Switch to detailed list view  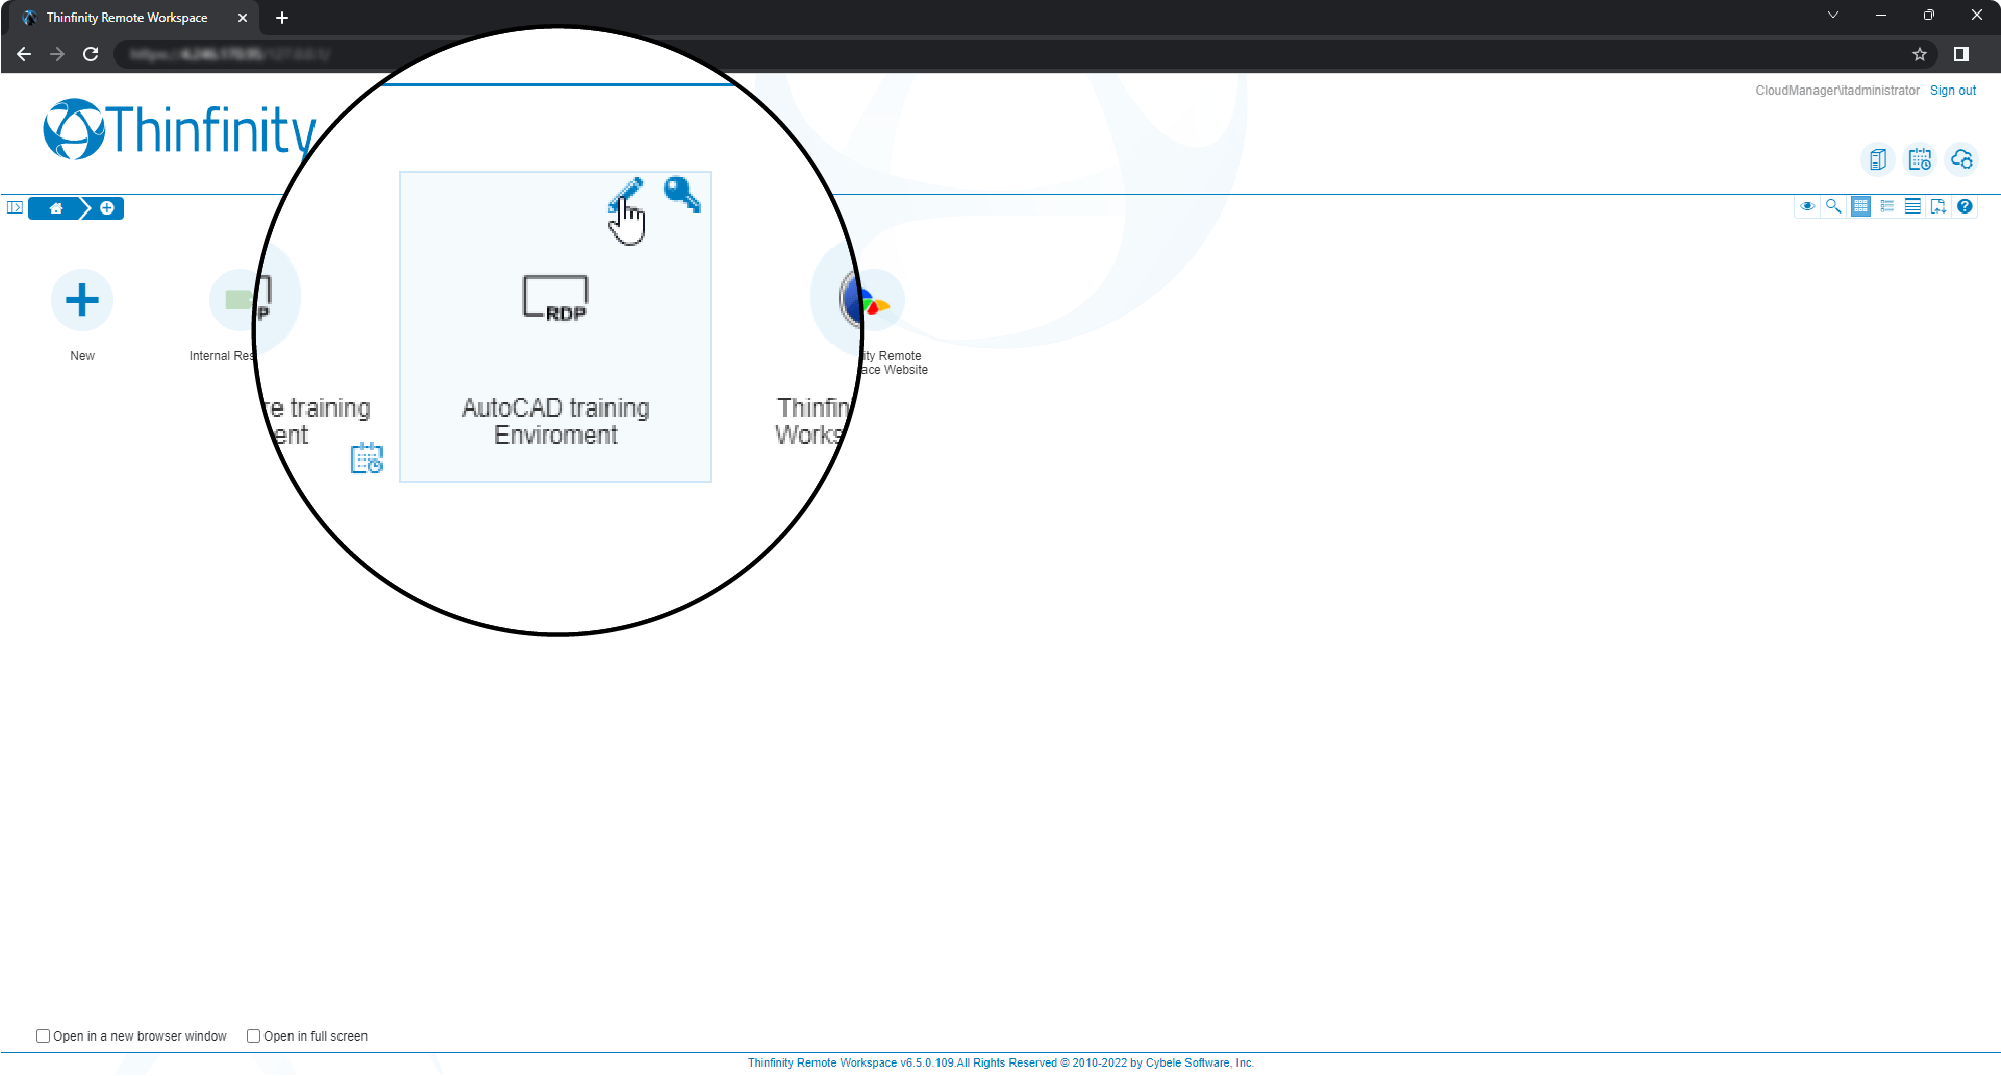(1887, 206)
